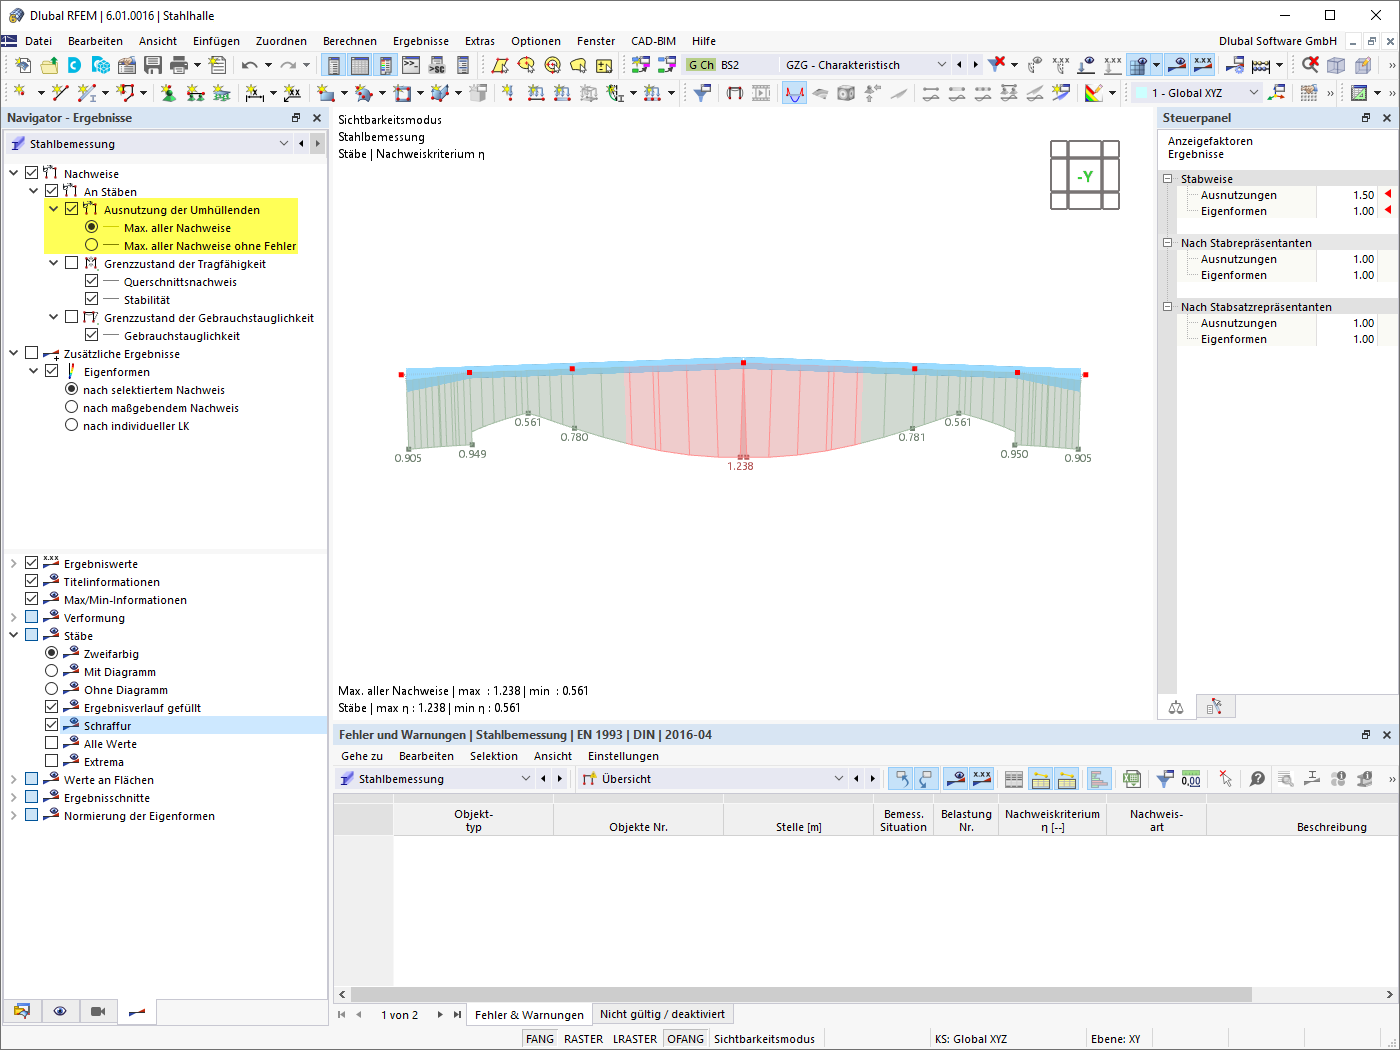This screenshot has height=1050, width=1400.
Task: Expand the Ergebniswerte tree node
Action: click(x=14, y=563)
